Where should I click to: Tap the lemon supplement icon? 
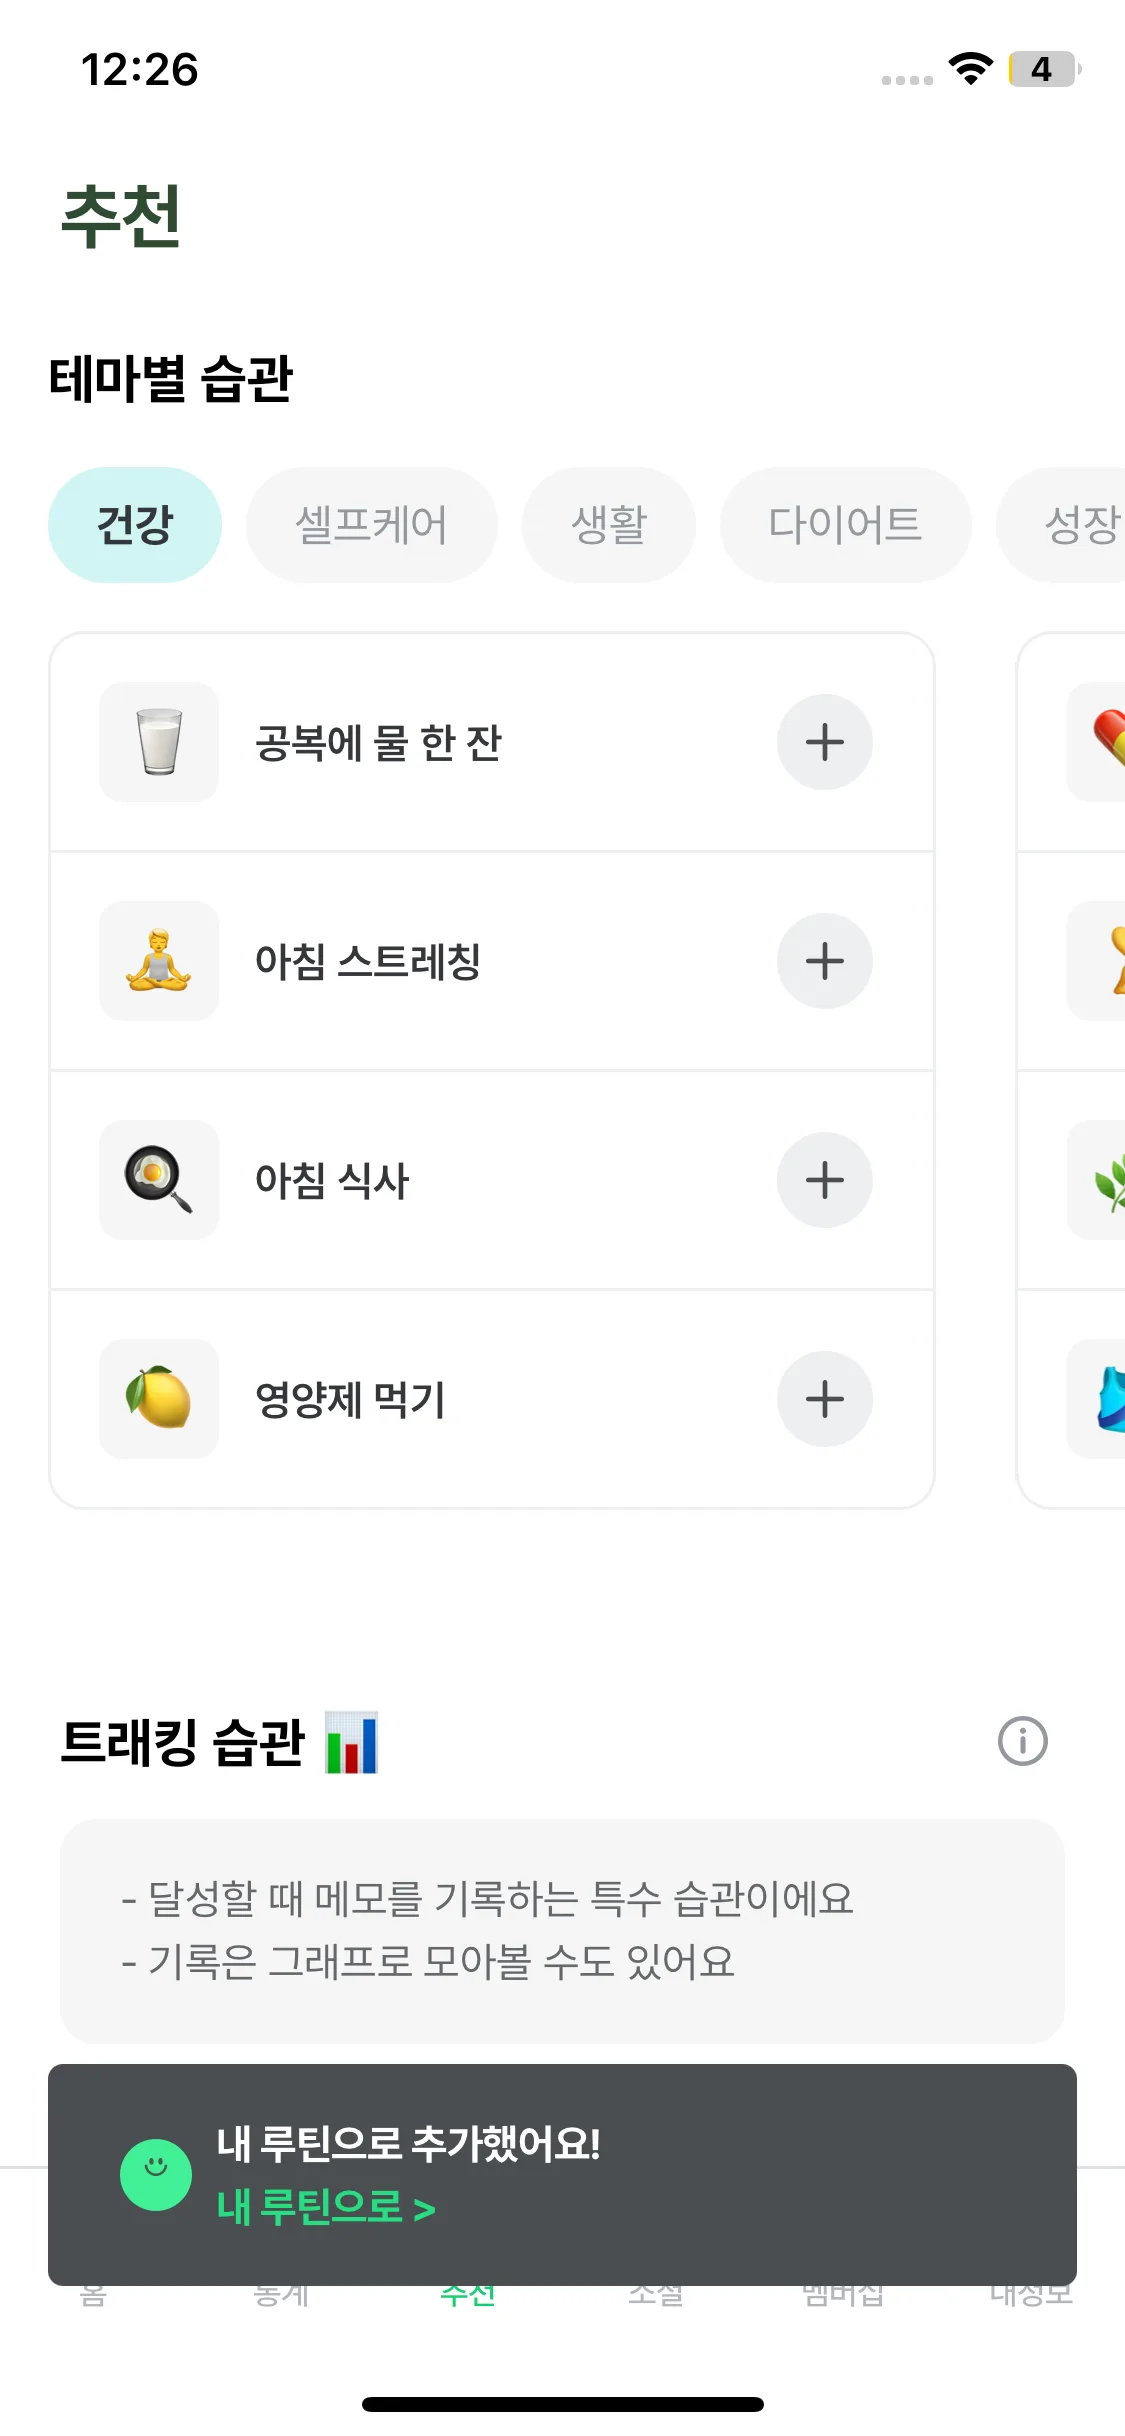(x=159, y=1399)
